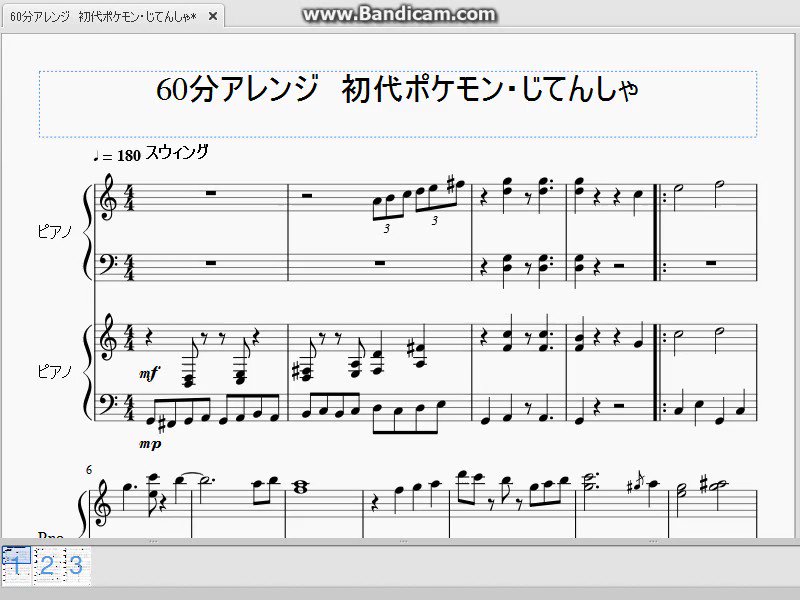Select the treble clef at measure 6
This screenshot has width=800, height=600.
pos(103,502)
